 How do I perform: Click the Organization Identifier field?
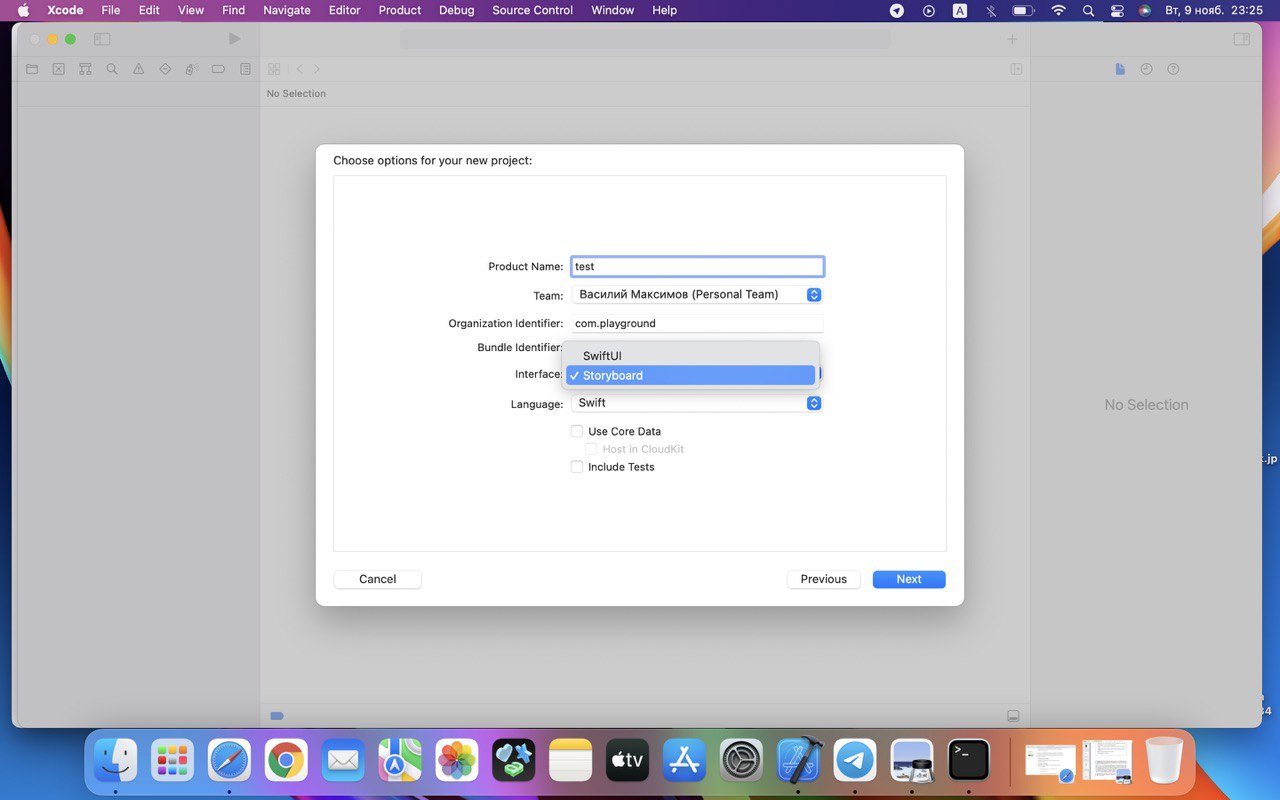(x=697, y=324)
